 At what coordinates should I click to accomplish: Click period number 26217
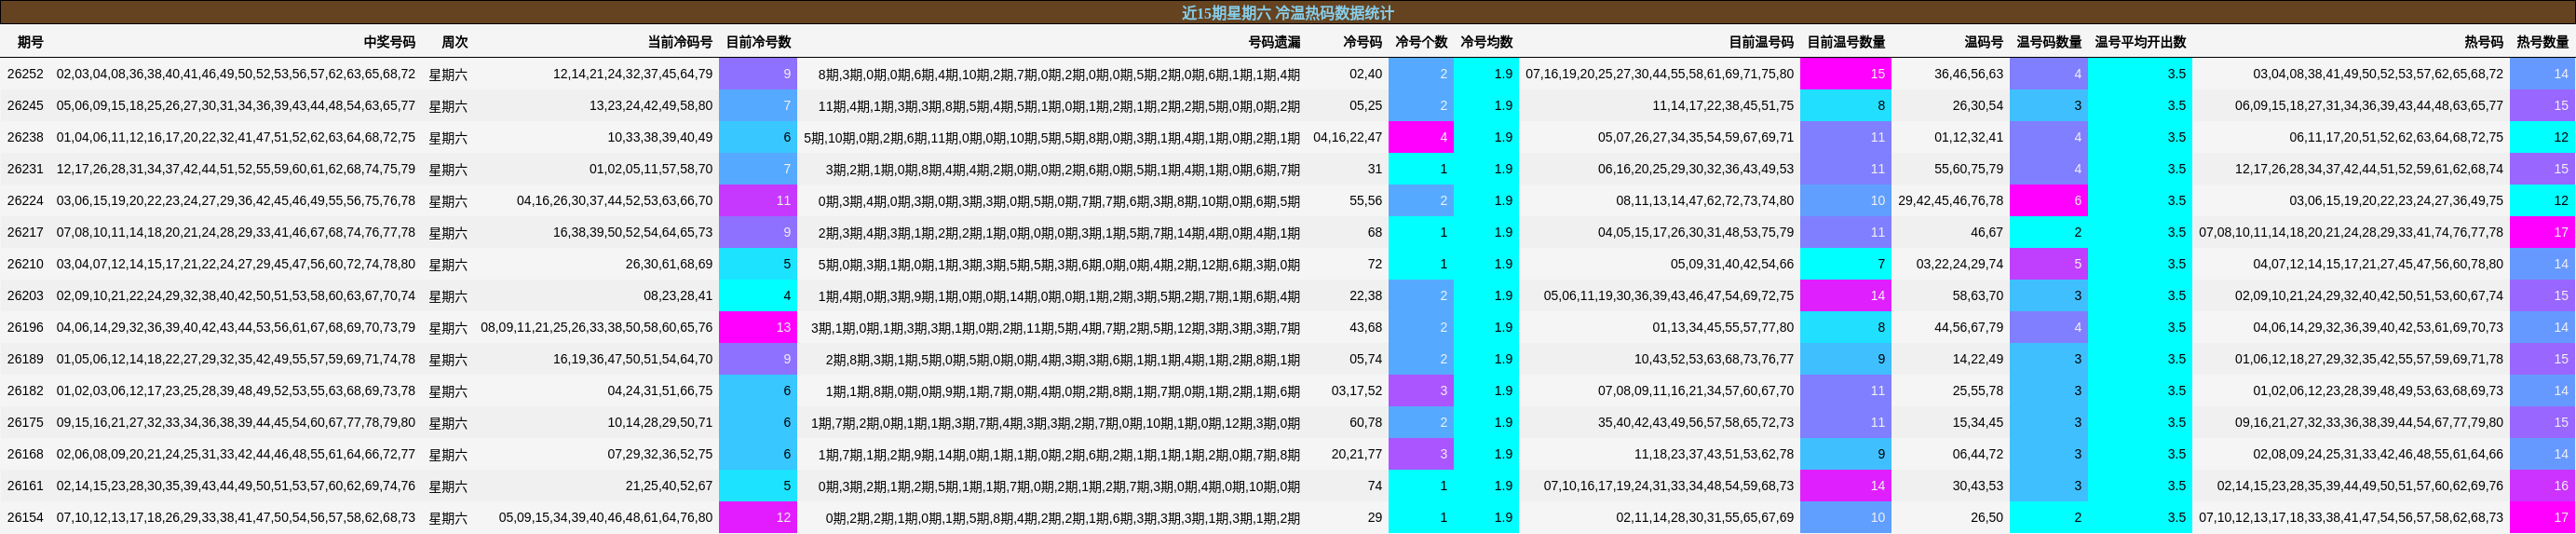coord(25,232)
